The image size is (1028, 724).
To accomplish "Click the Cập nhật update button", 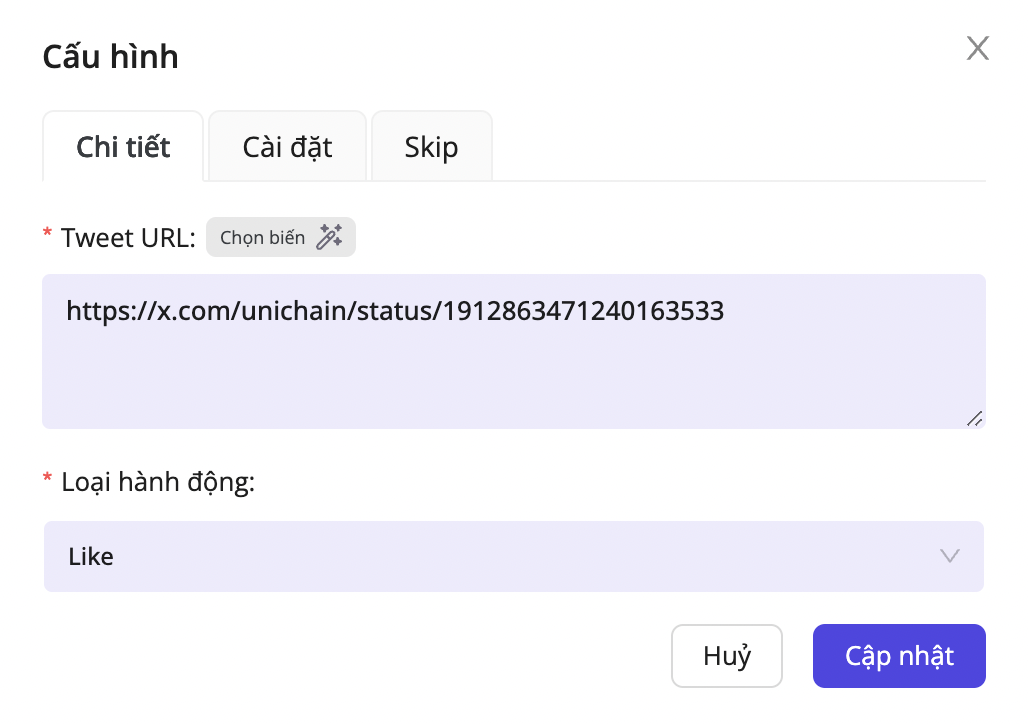I will [899, 656].
